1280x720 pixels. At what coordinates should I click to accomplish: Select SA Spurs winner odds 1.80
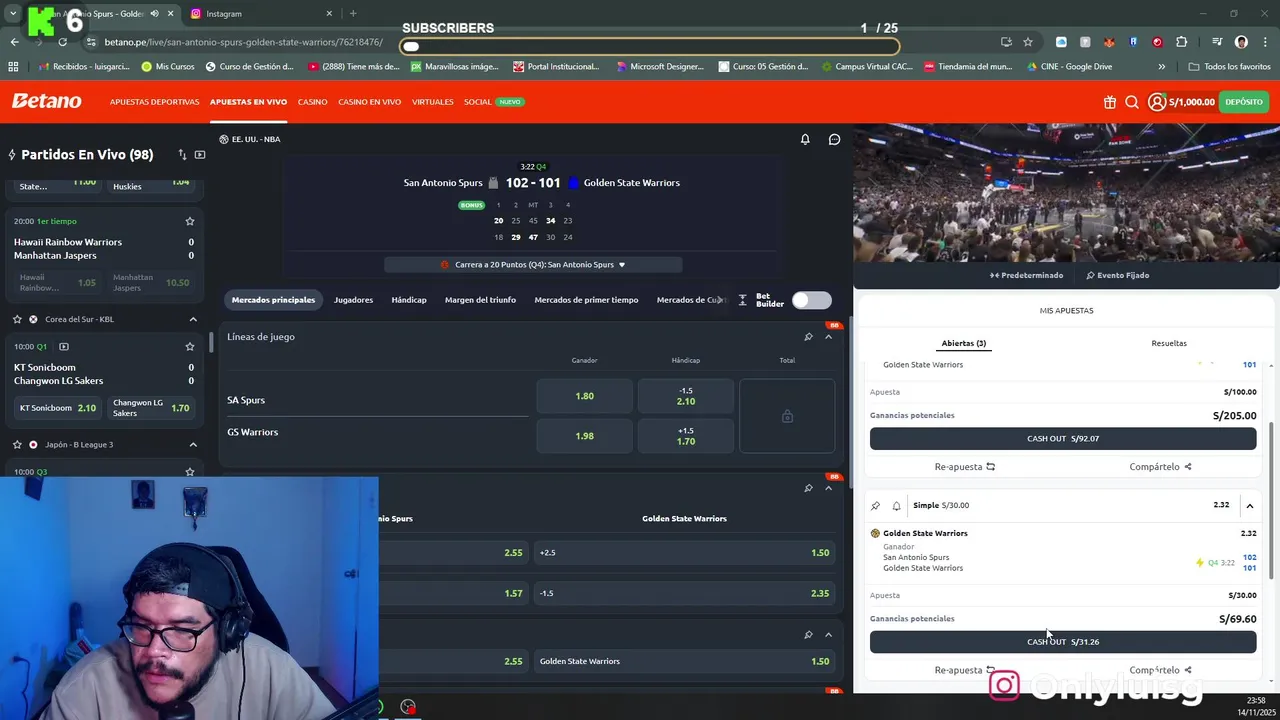click(x=585, y=396)
